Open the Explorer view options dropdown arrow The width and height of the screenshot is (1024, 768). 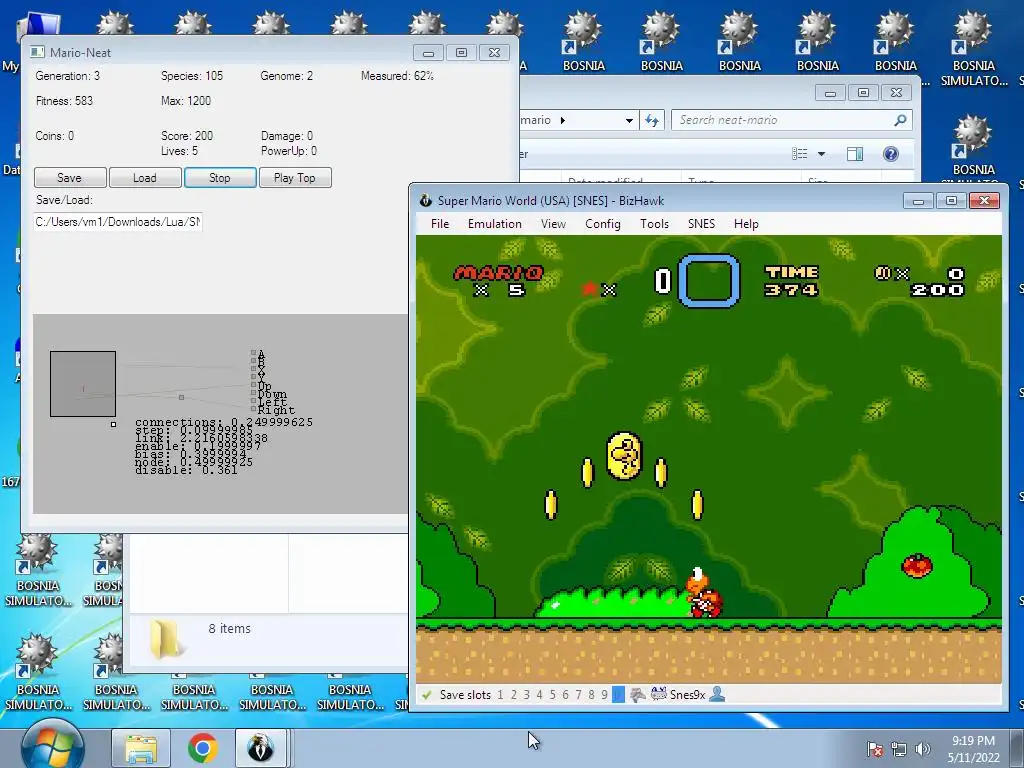[x=822, y=154]
